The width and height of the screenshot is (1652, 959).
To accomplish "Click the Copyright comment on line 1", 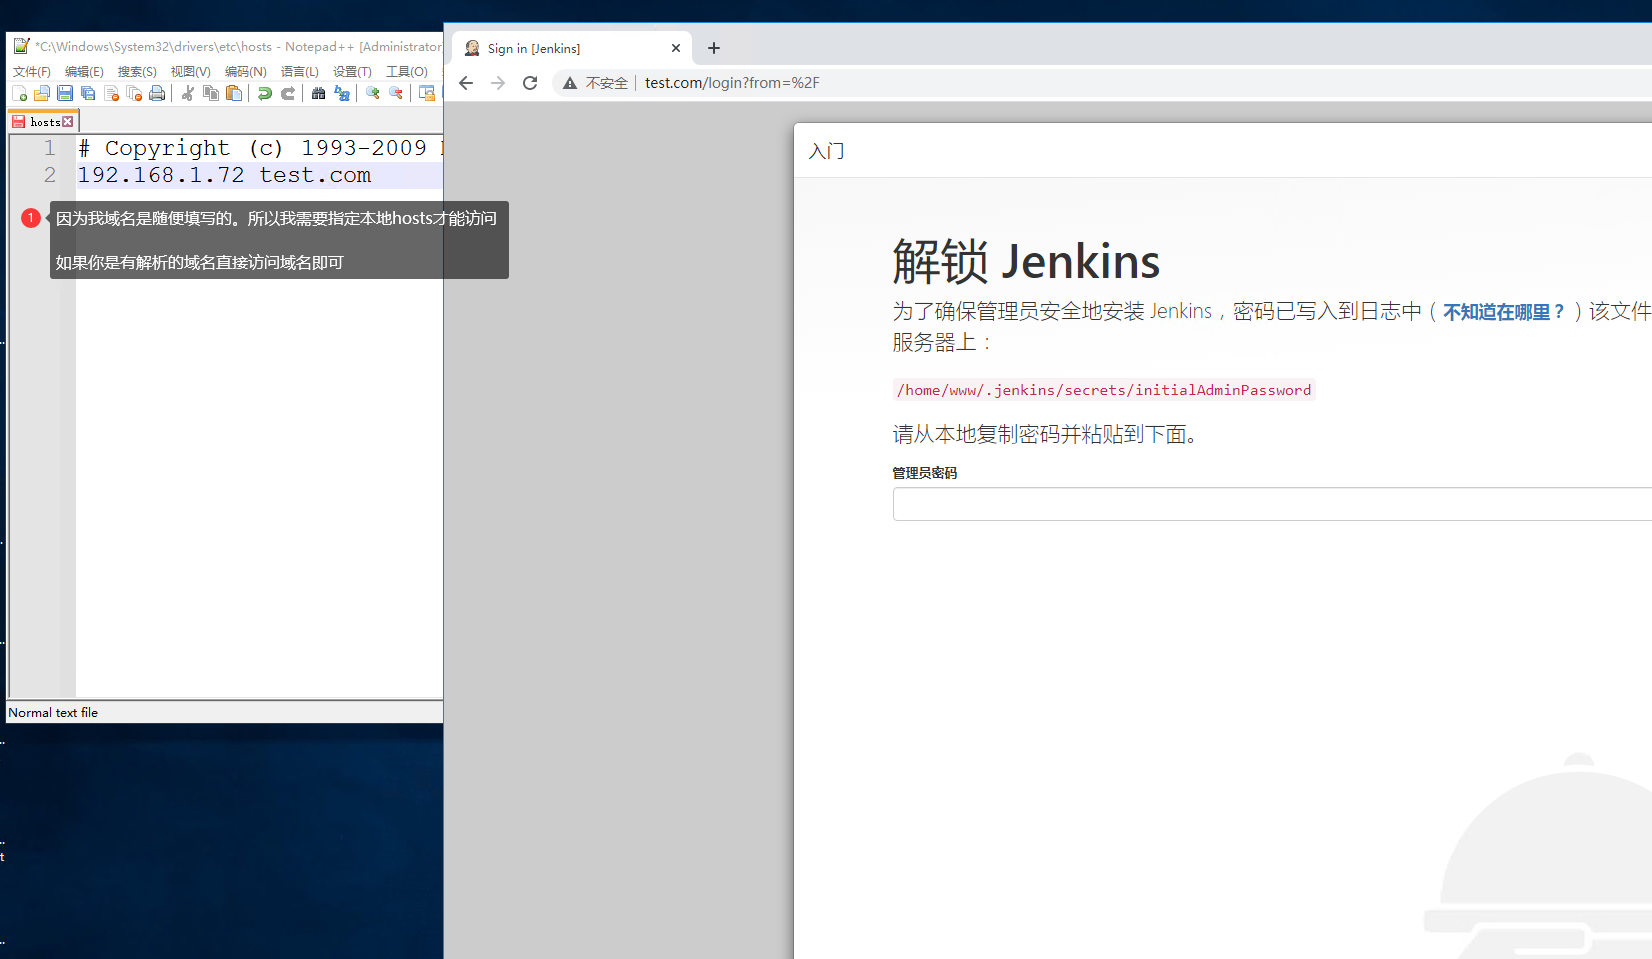I will click(x=260, y=148).
